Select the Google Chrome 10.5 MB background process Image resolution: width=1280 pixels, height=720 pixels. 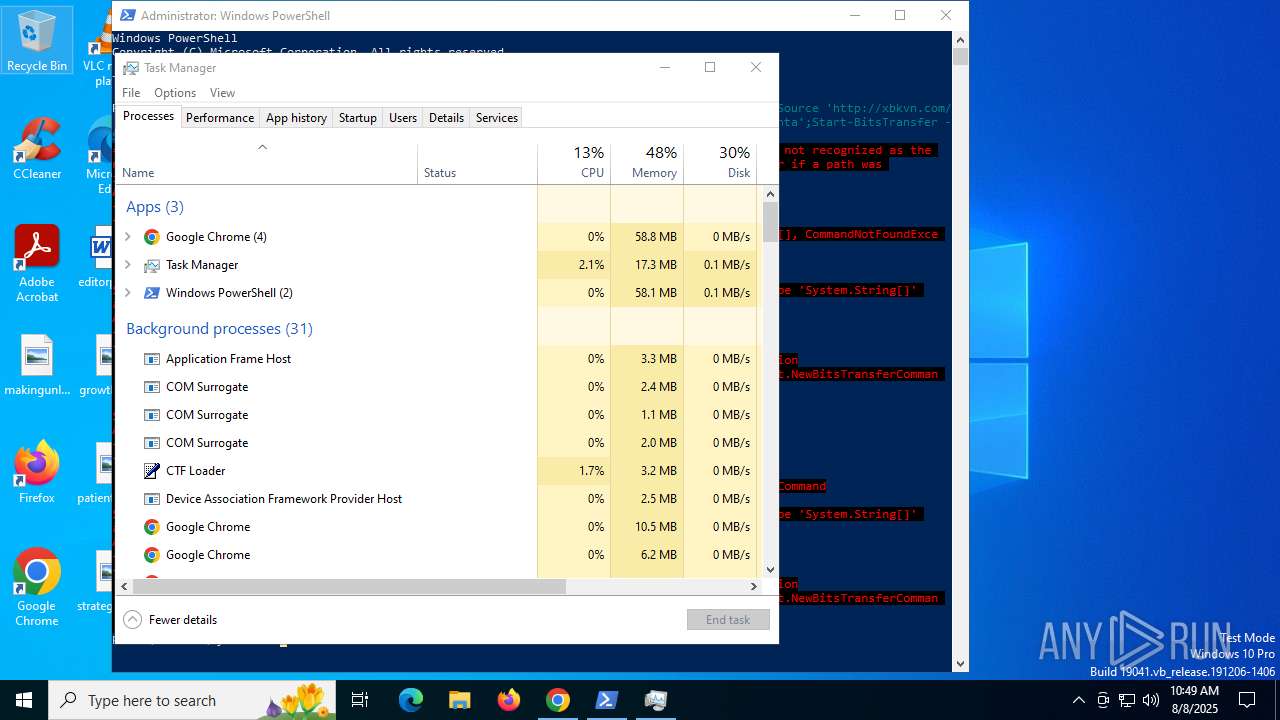click(438, 527)
